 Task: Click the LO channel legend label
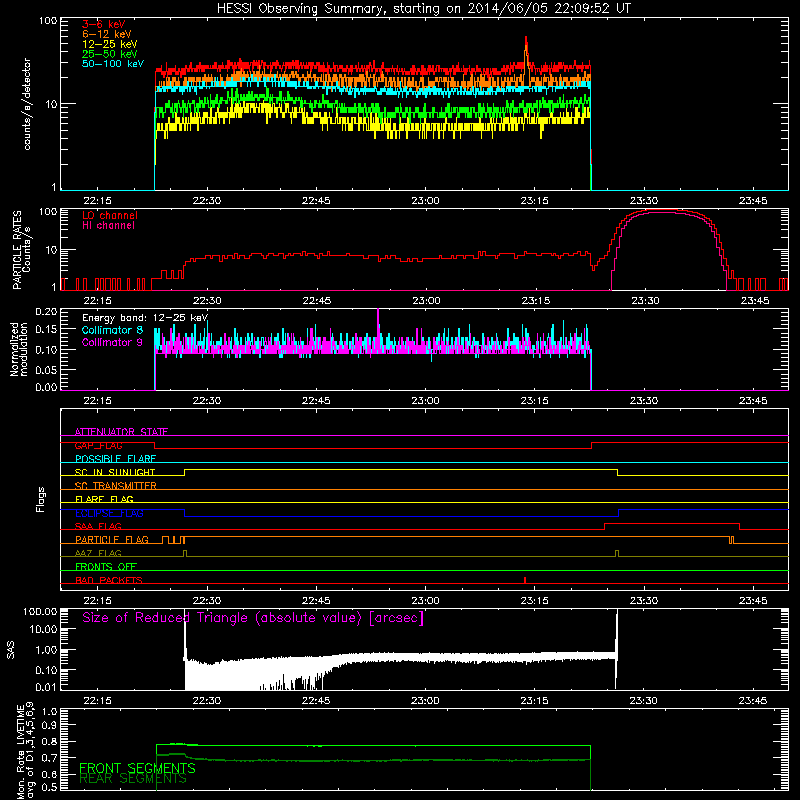point(110,215)
